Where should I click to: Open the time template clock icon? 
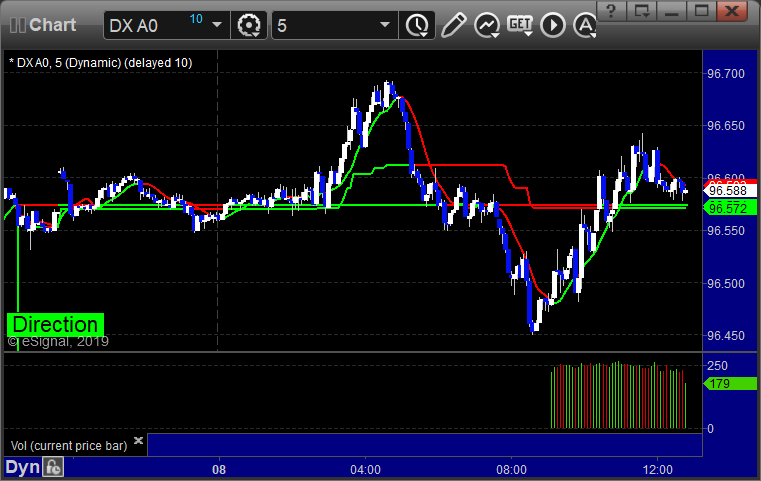(x=417, y=25)
